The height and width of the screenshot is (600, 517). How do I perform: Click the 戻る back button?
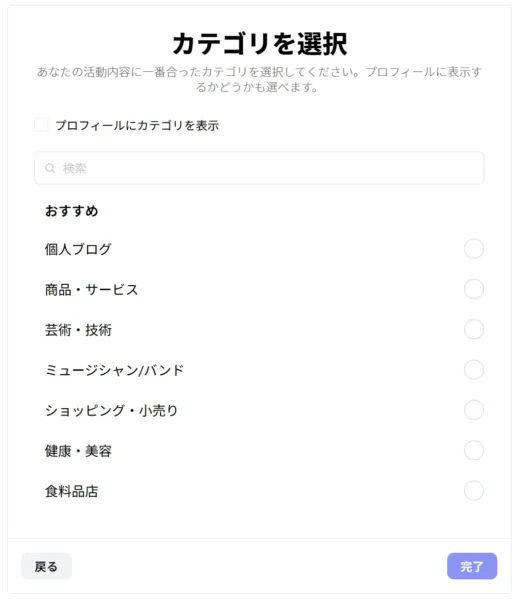pos(46,566)
